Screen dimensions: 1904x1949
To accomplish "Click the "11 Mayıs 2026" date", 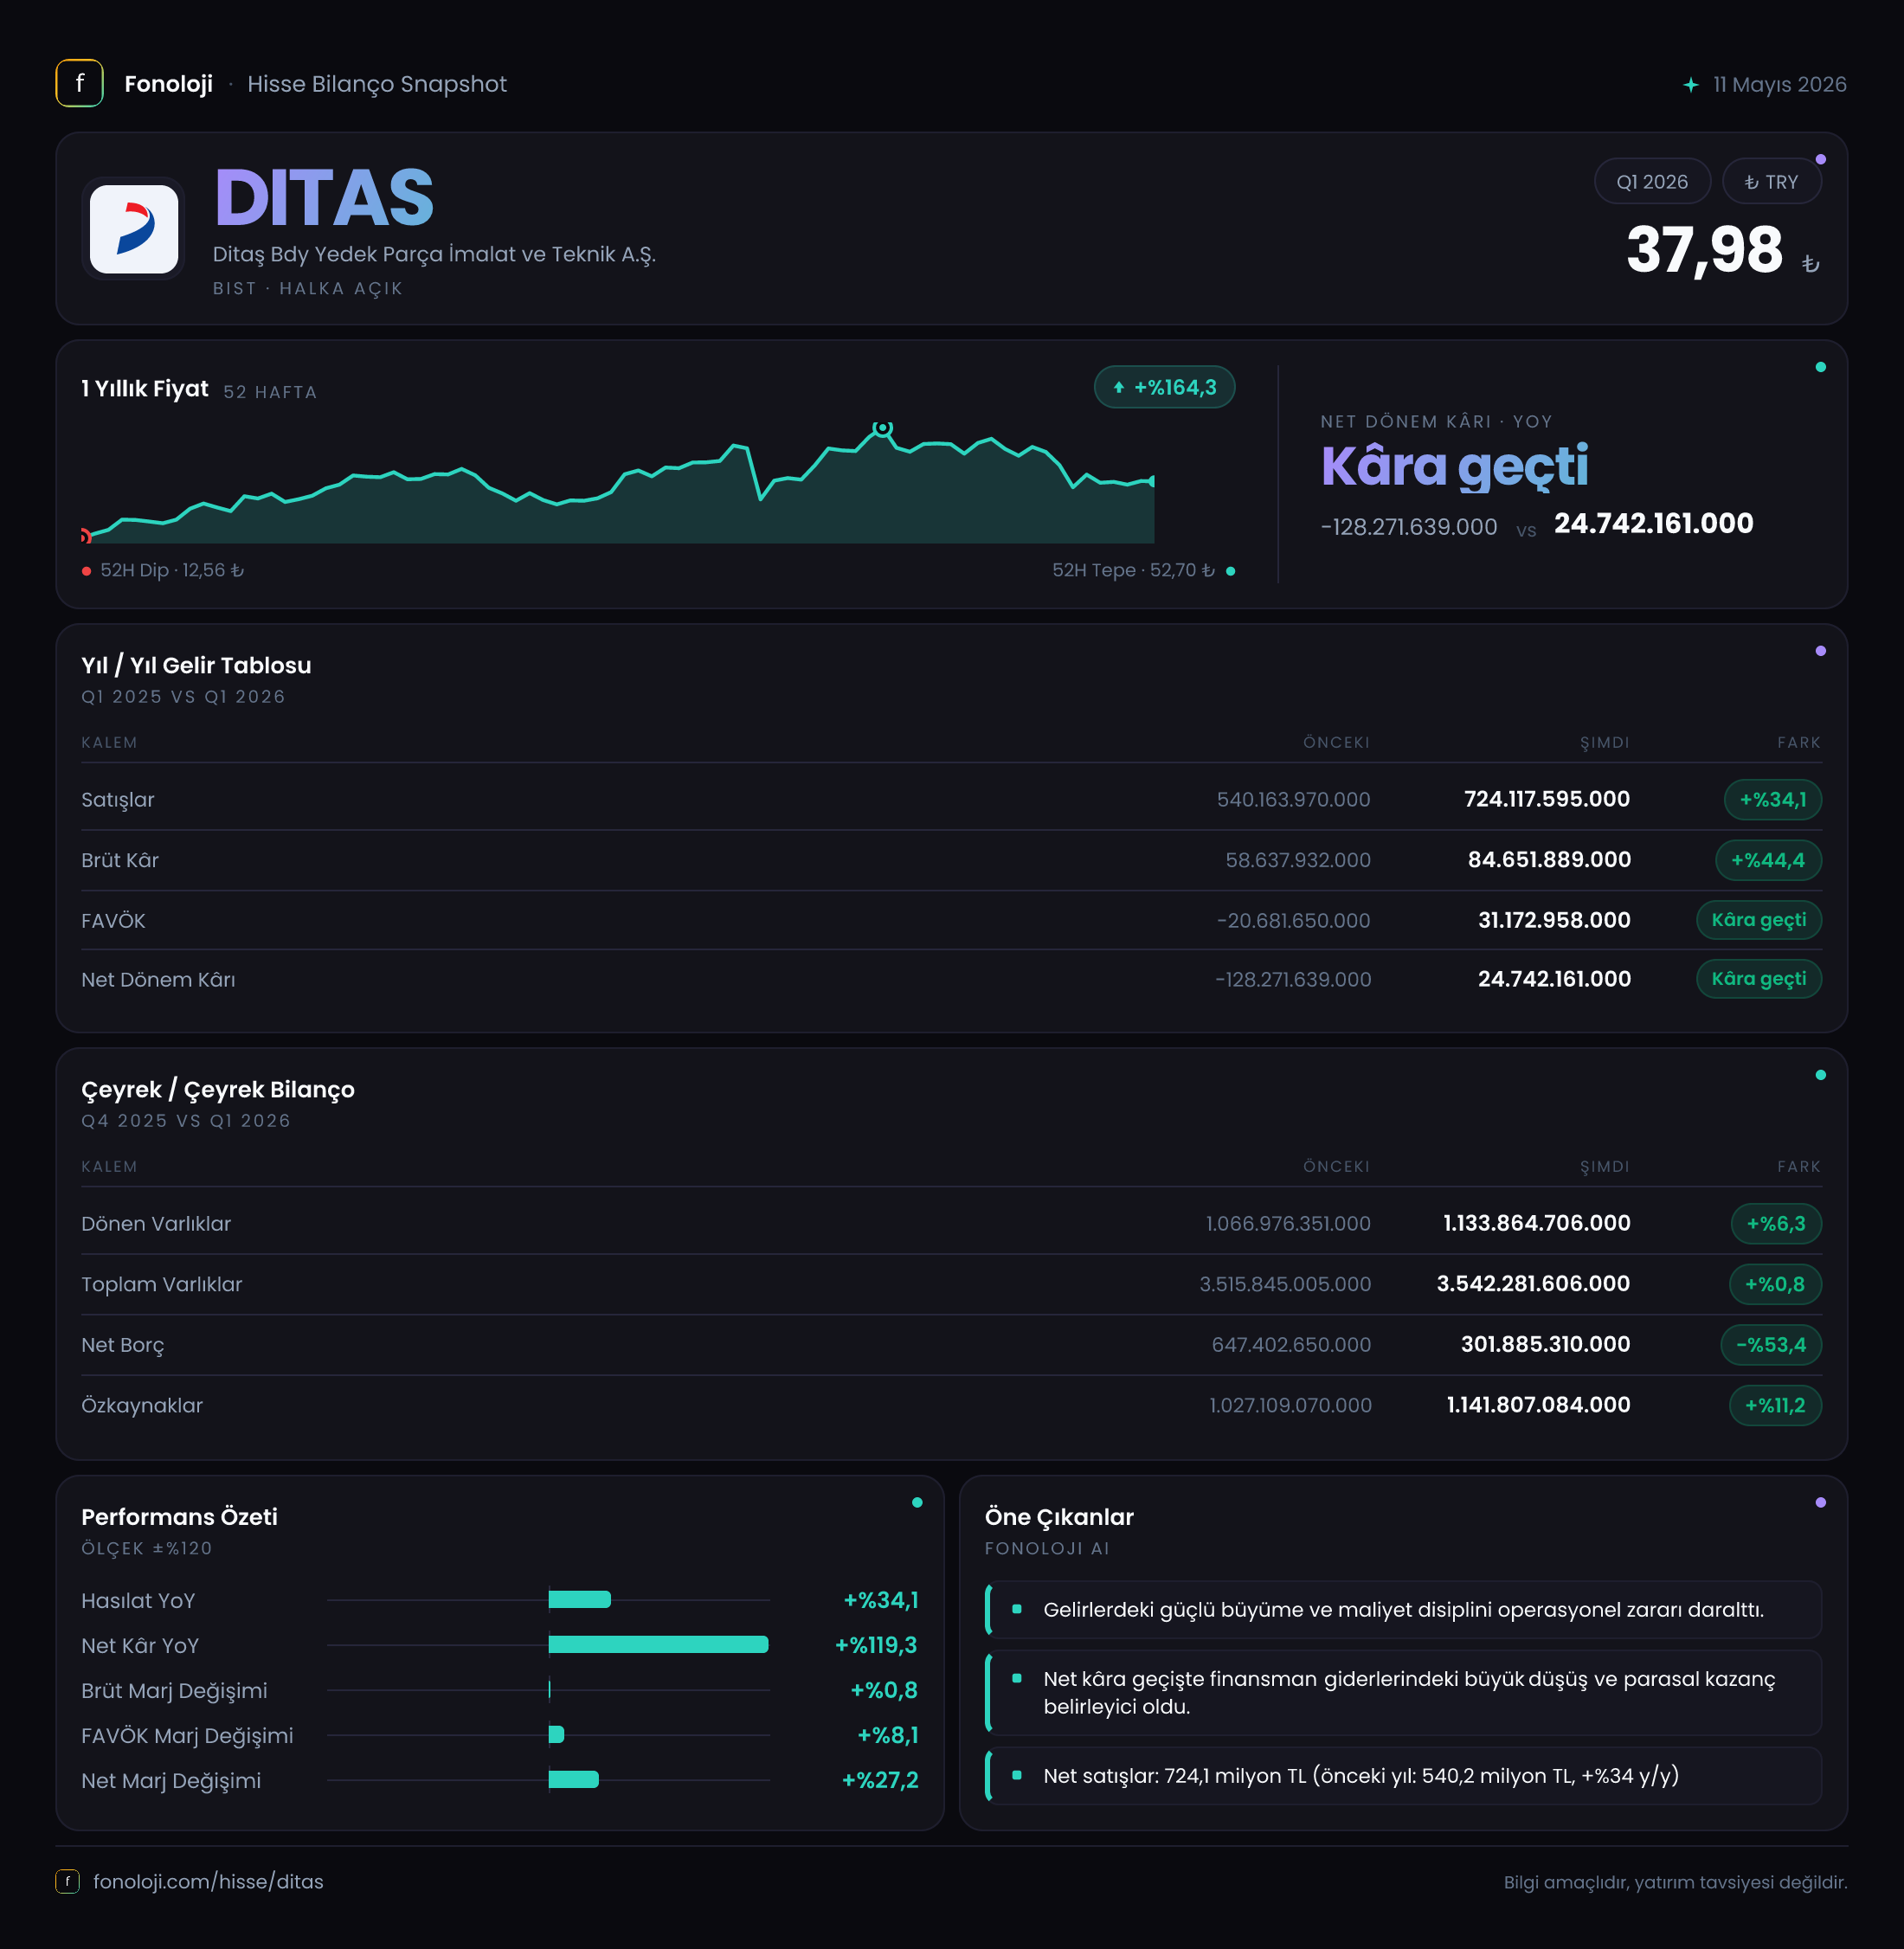I will point(1779,85).
